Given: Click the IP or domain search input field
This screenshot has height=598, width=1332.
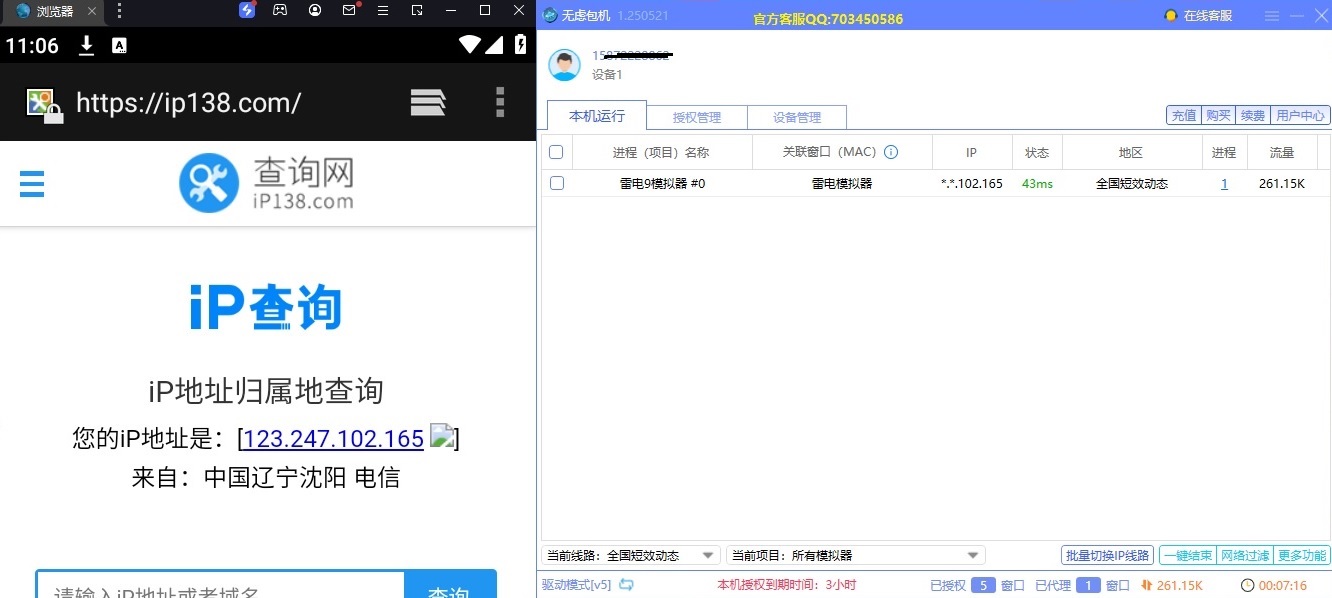Looking at the screenshot, I should click(220, 587).
